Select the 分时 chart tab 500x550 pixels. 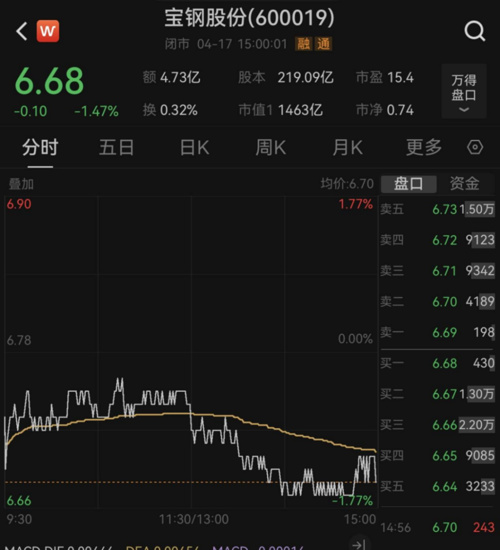[x=40, y=147]
